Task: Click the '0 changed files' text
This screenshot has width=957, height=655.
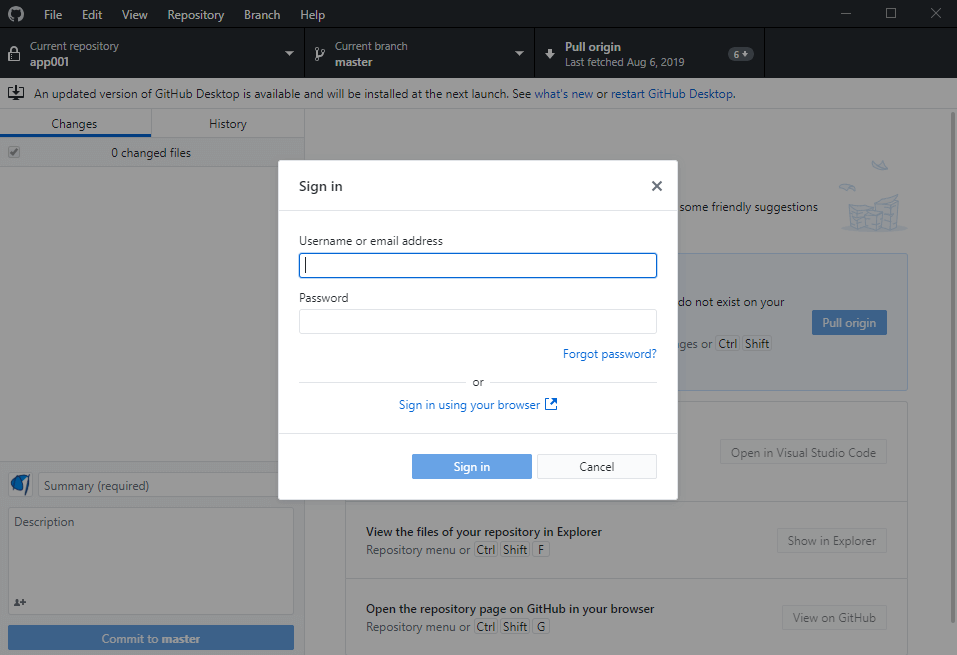Action: (151, 153)
